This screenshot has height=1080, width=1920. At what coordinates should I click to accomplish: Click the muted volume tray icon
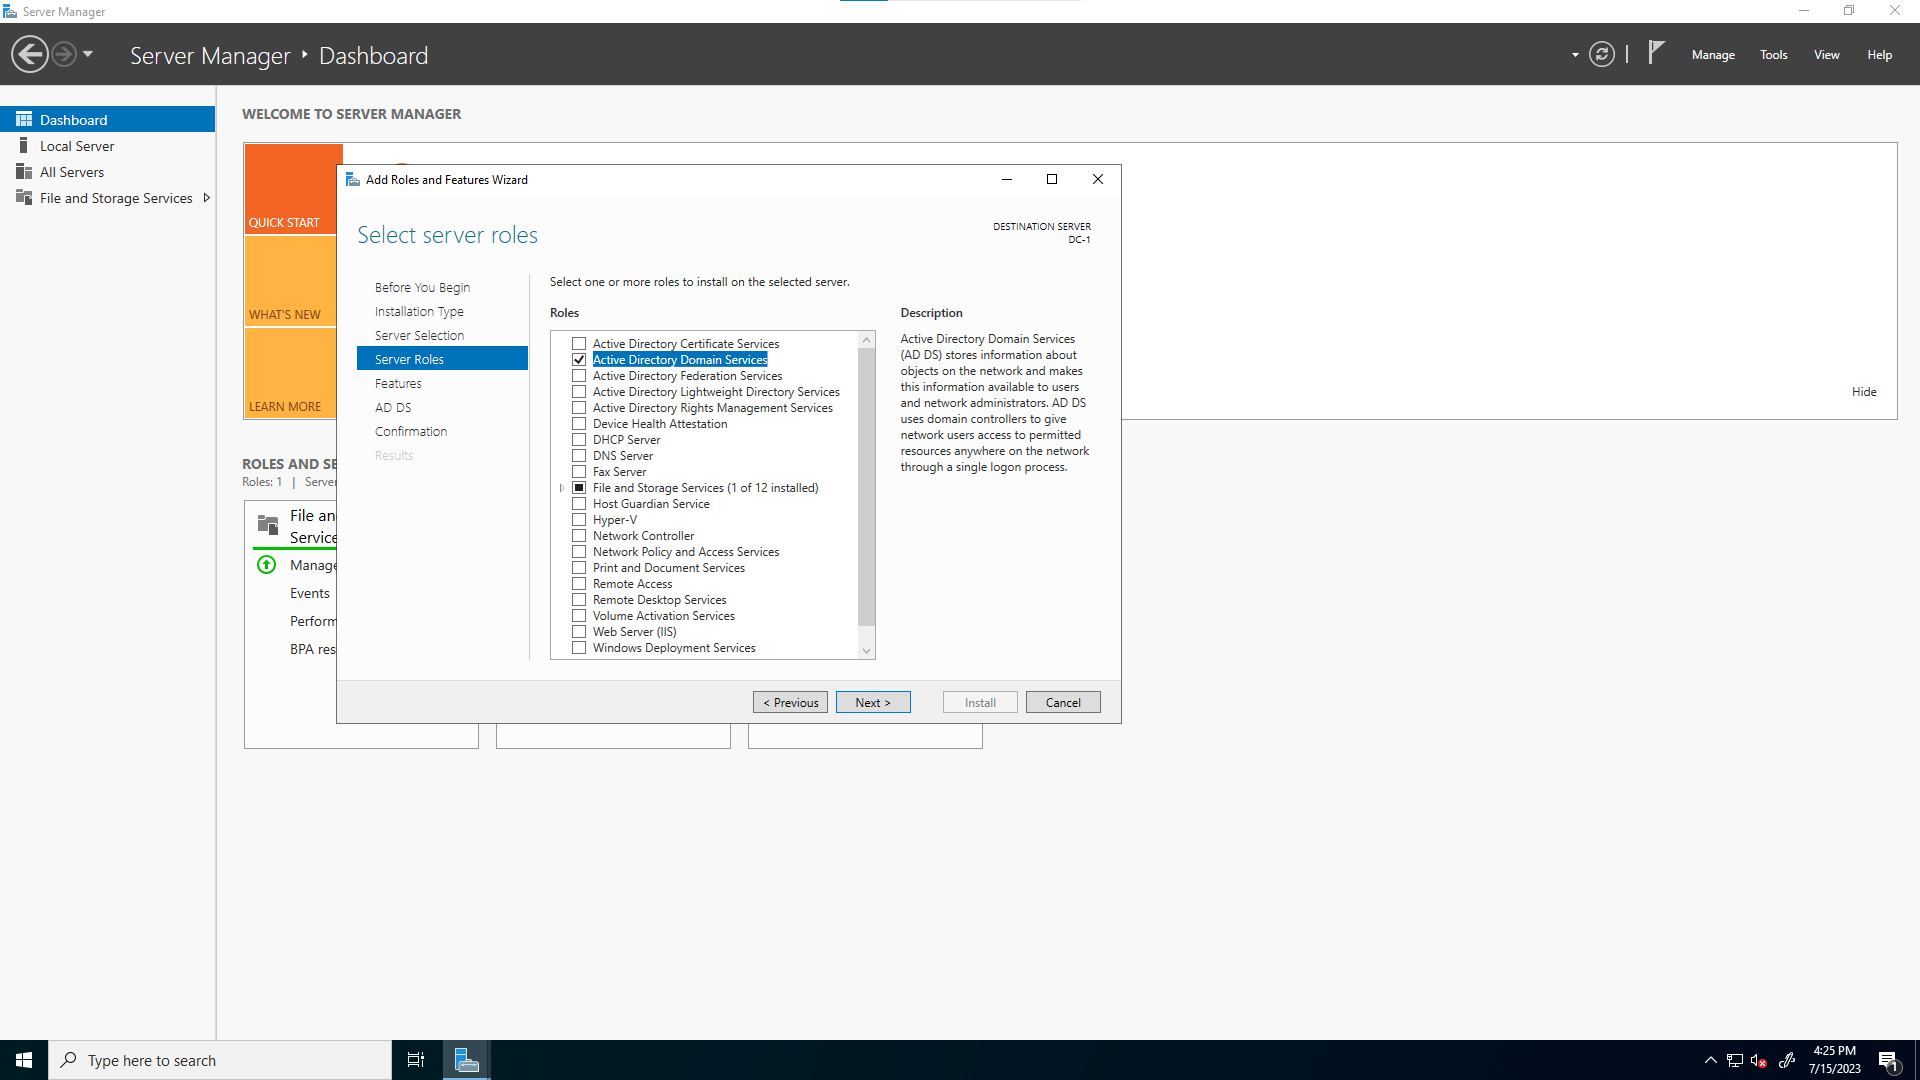tap(1759, 1060)
